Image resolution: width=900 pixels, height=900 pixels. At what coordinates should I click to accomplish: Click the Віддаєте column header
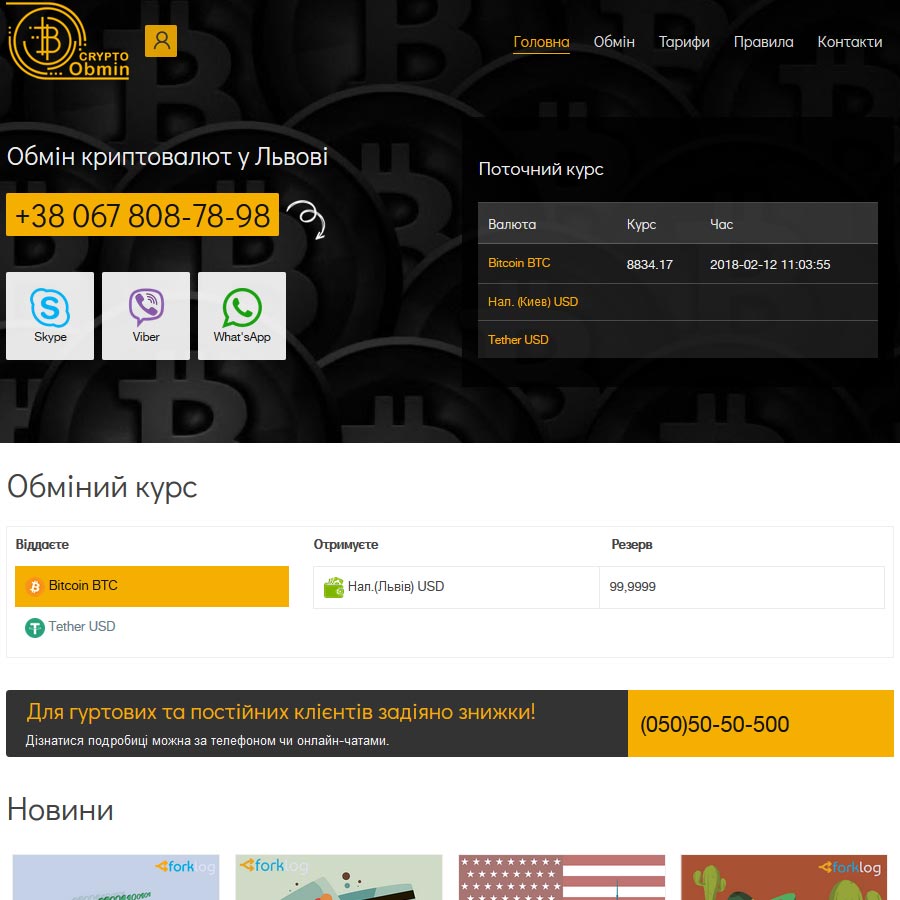[42, 544]
